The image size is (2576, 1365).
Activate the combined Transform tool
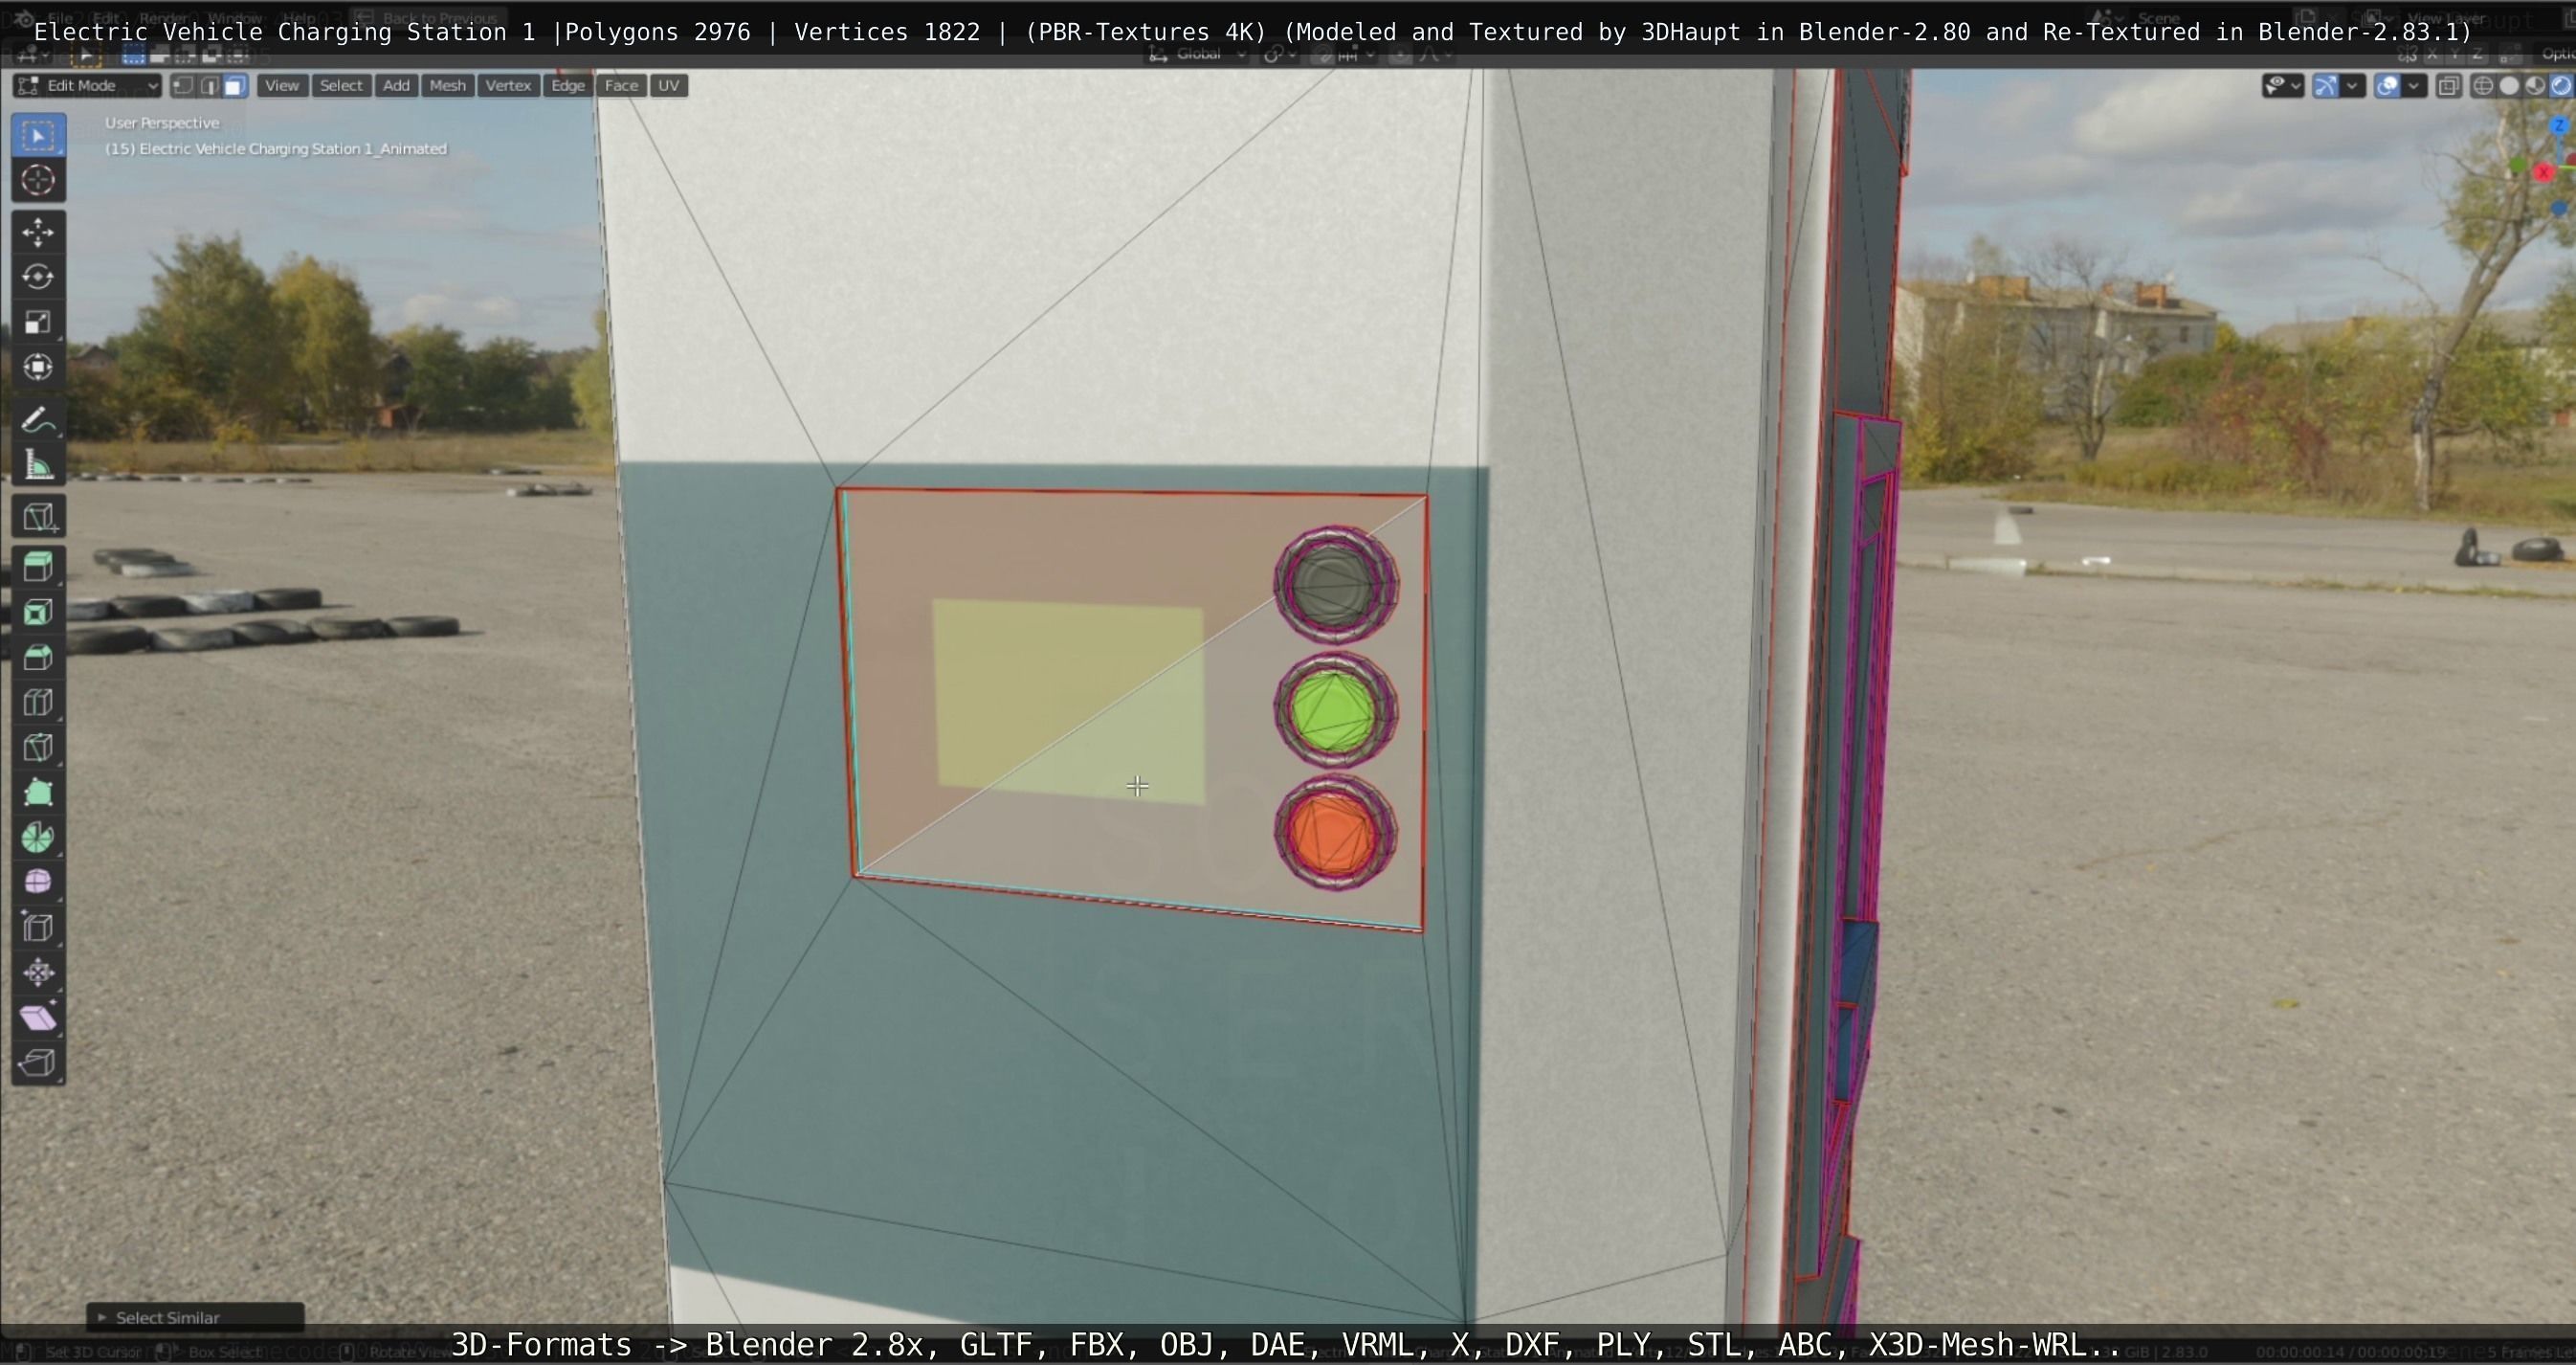point(38,367)
